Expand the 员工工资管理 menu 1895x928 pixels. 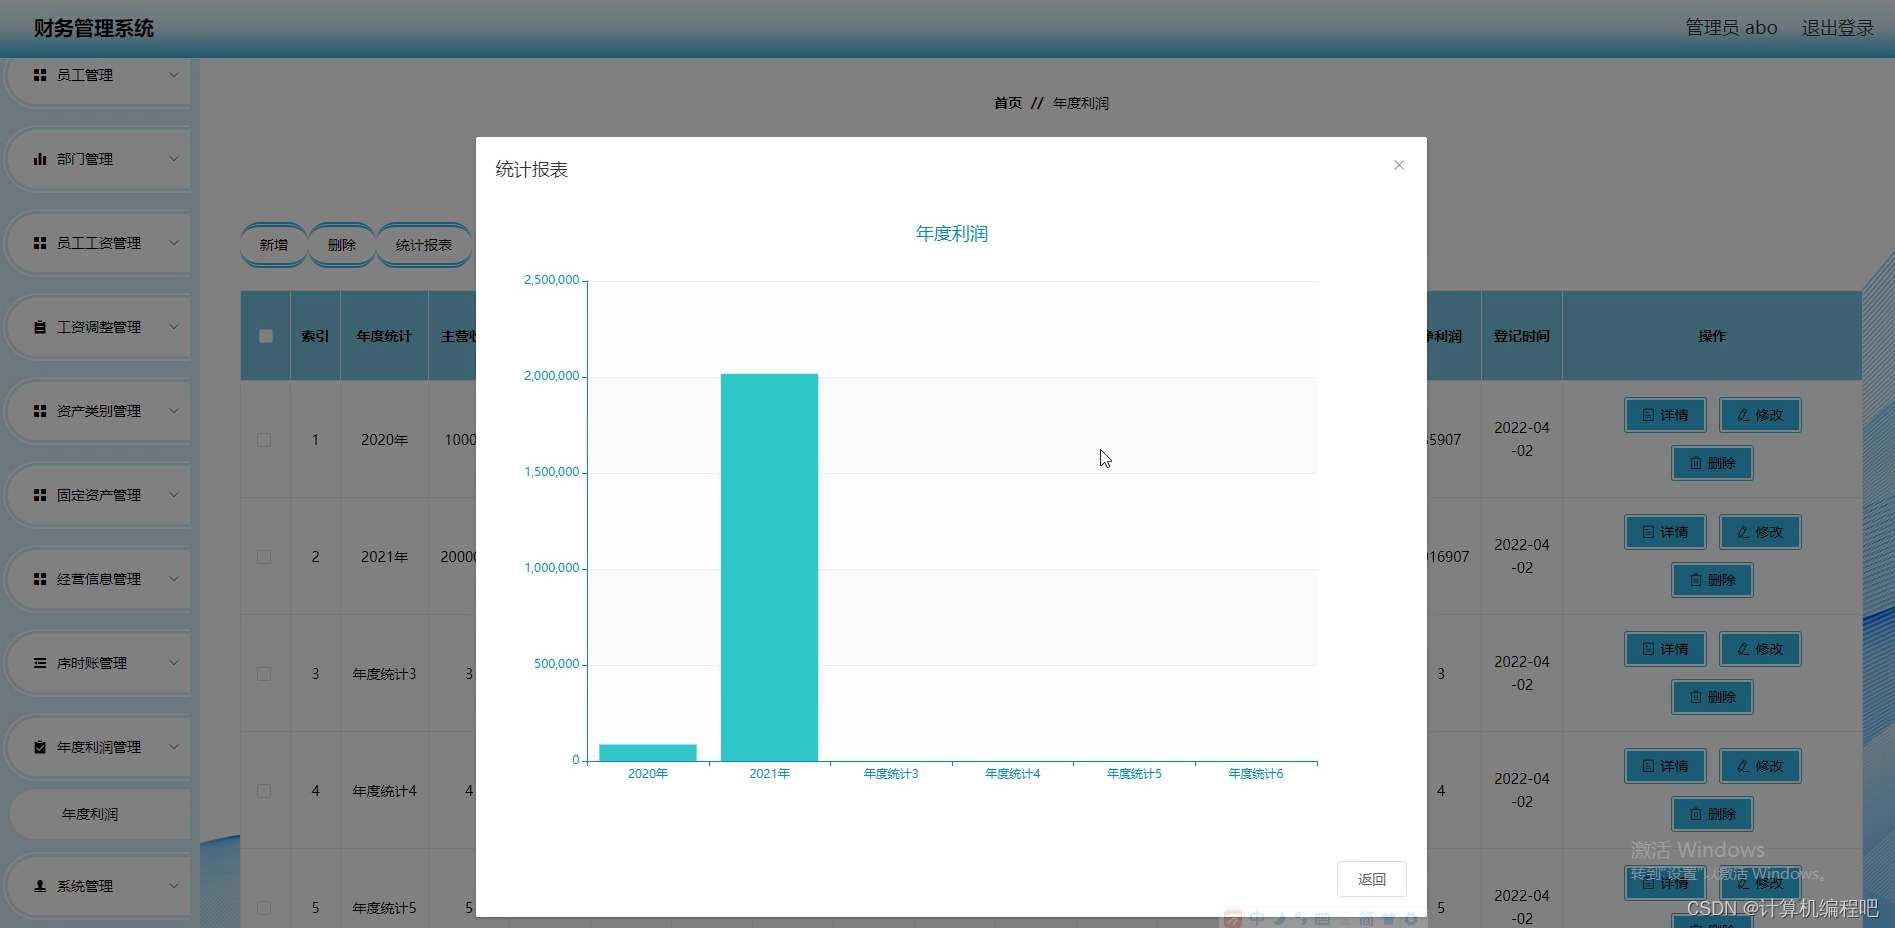tap(97, 242)
